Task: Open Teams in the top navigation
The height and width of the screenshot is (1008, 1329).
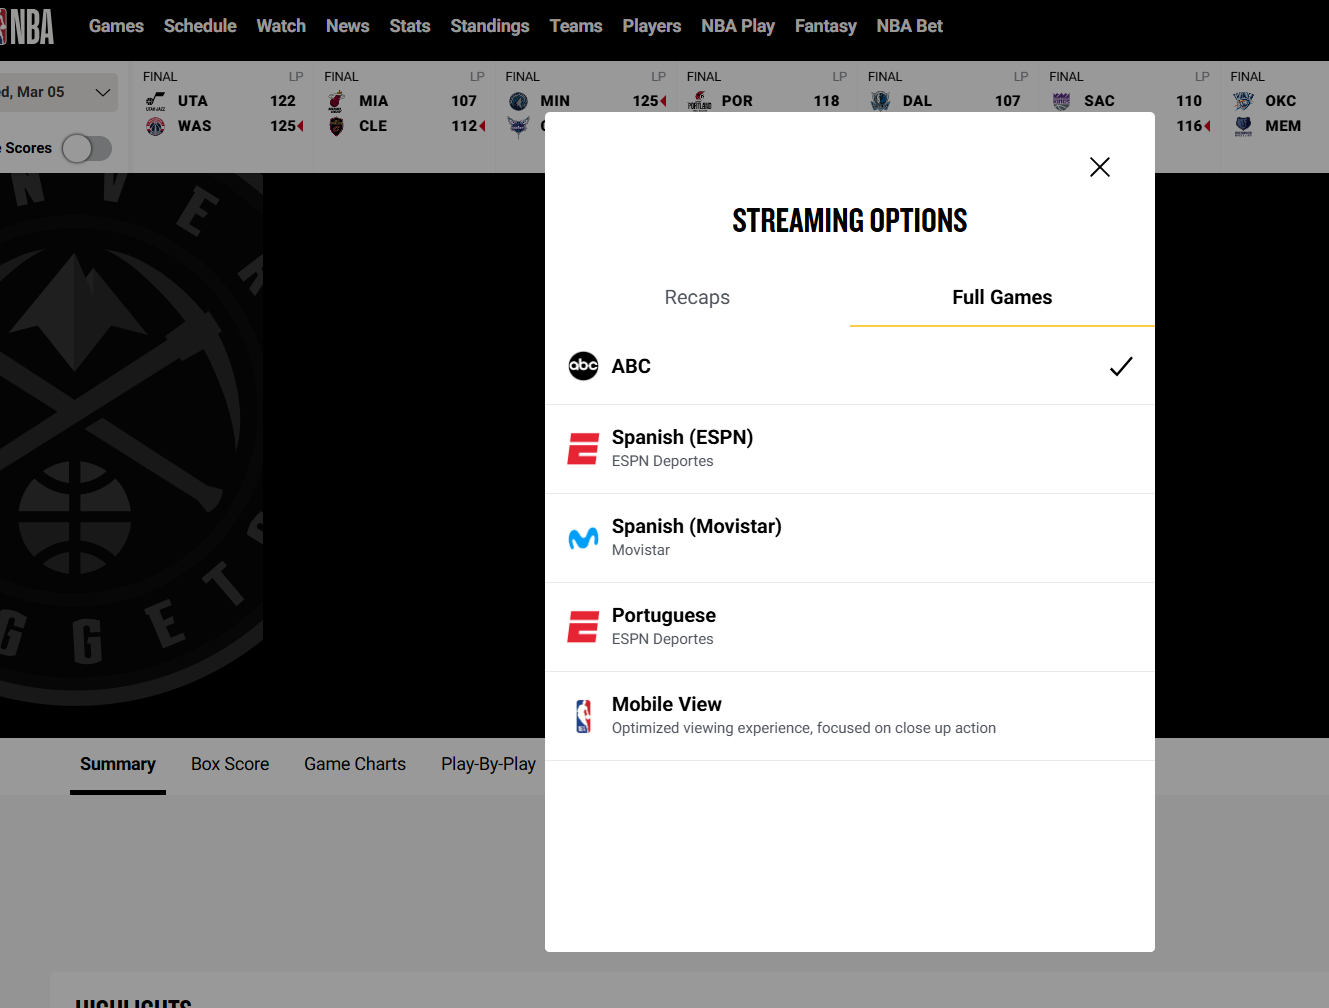Action: point(576,26)
